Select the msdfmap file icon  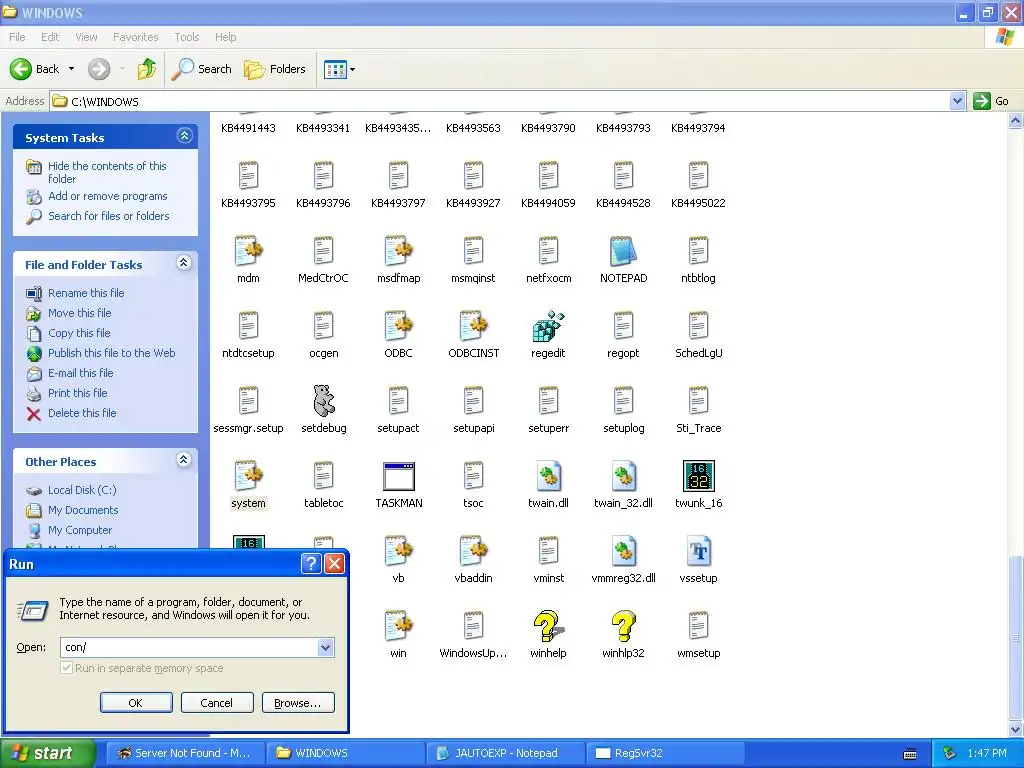point(398,251)
